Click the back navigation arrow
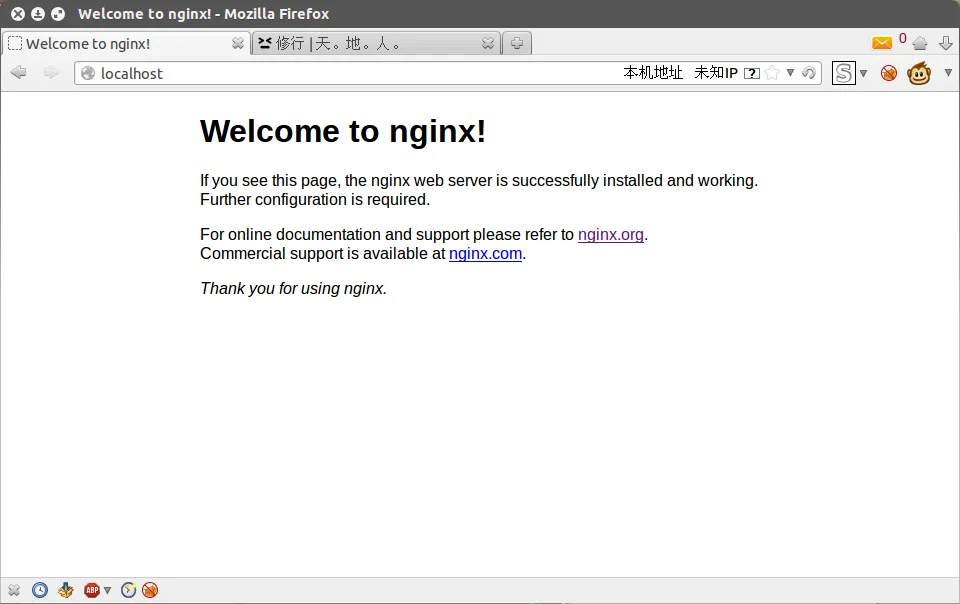Image resolution: width=960 pixels, height=604 pixels. pos(18,73)
